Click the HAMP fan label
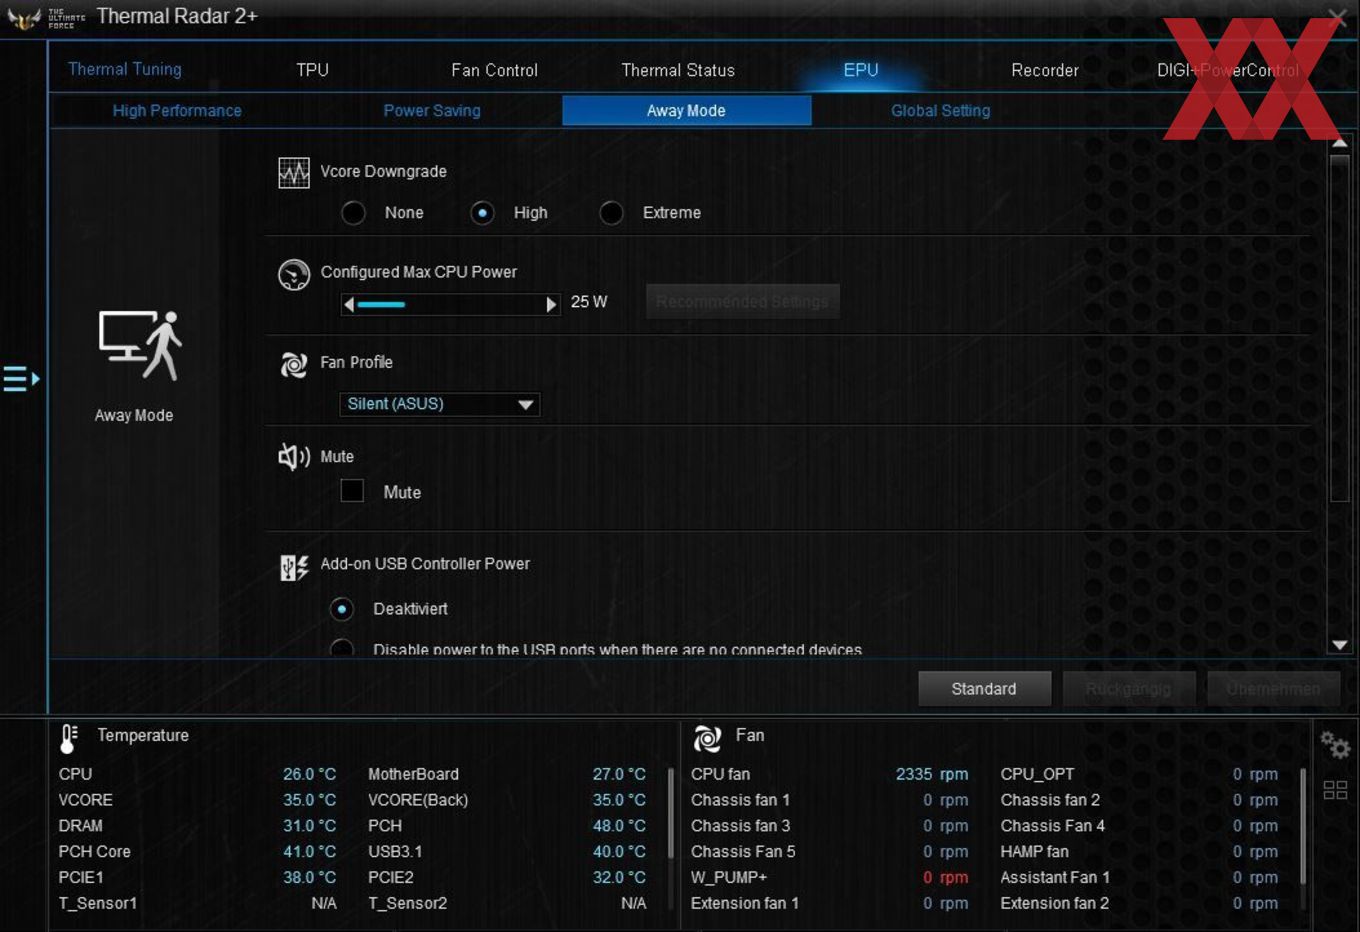 pyautogui.click(x=1034, y=852)
